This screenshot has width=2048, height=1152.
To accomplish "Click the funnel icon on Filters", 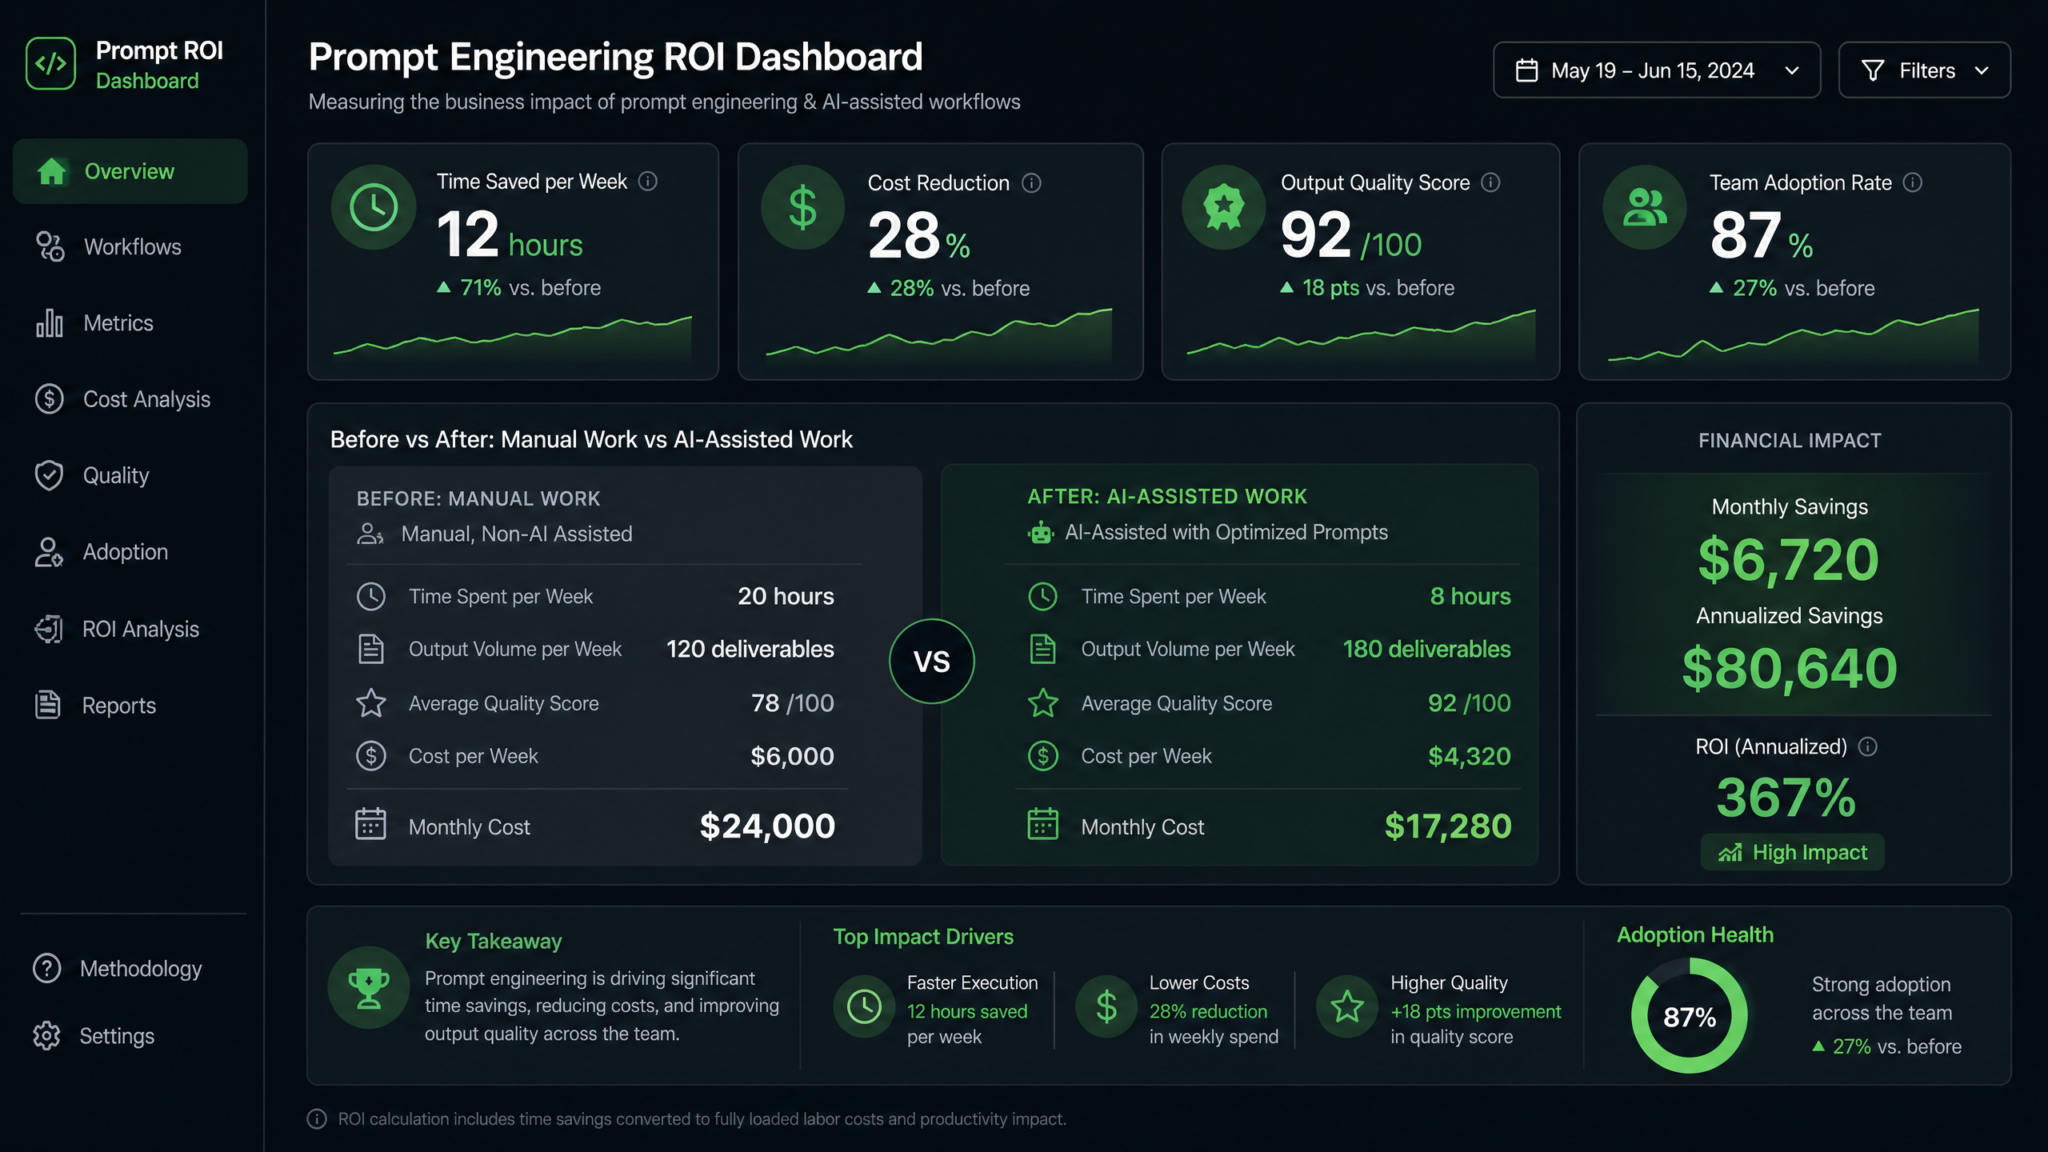I will (x=1873, y=70).
